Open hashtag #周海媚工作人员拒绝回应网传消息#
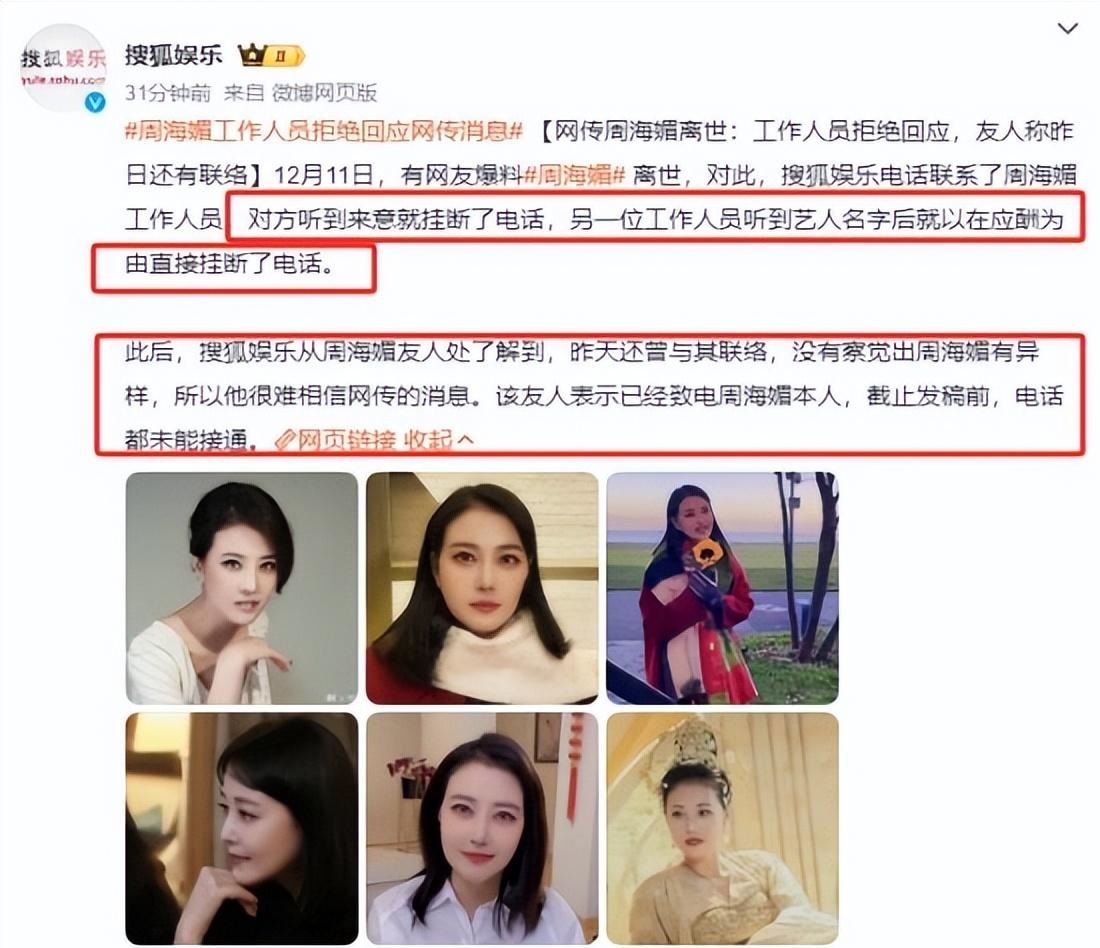The height and width of the screenshot is (948, 1100). pyautogui.click(x=324, y=131)
